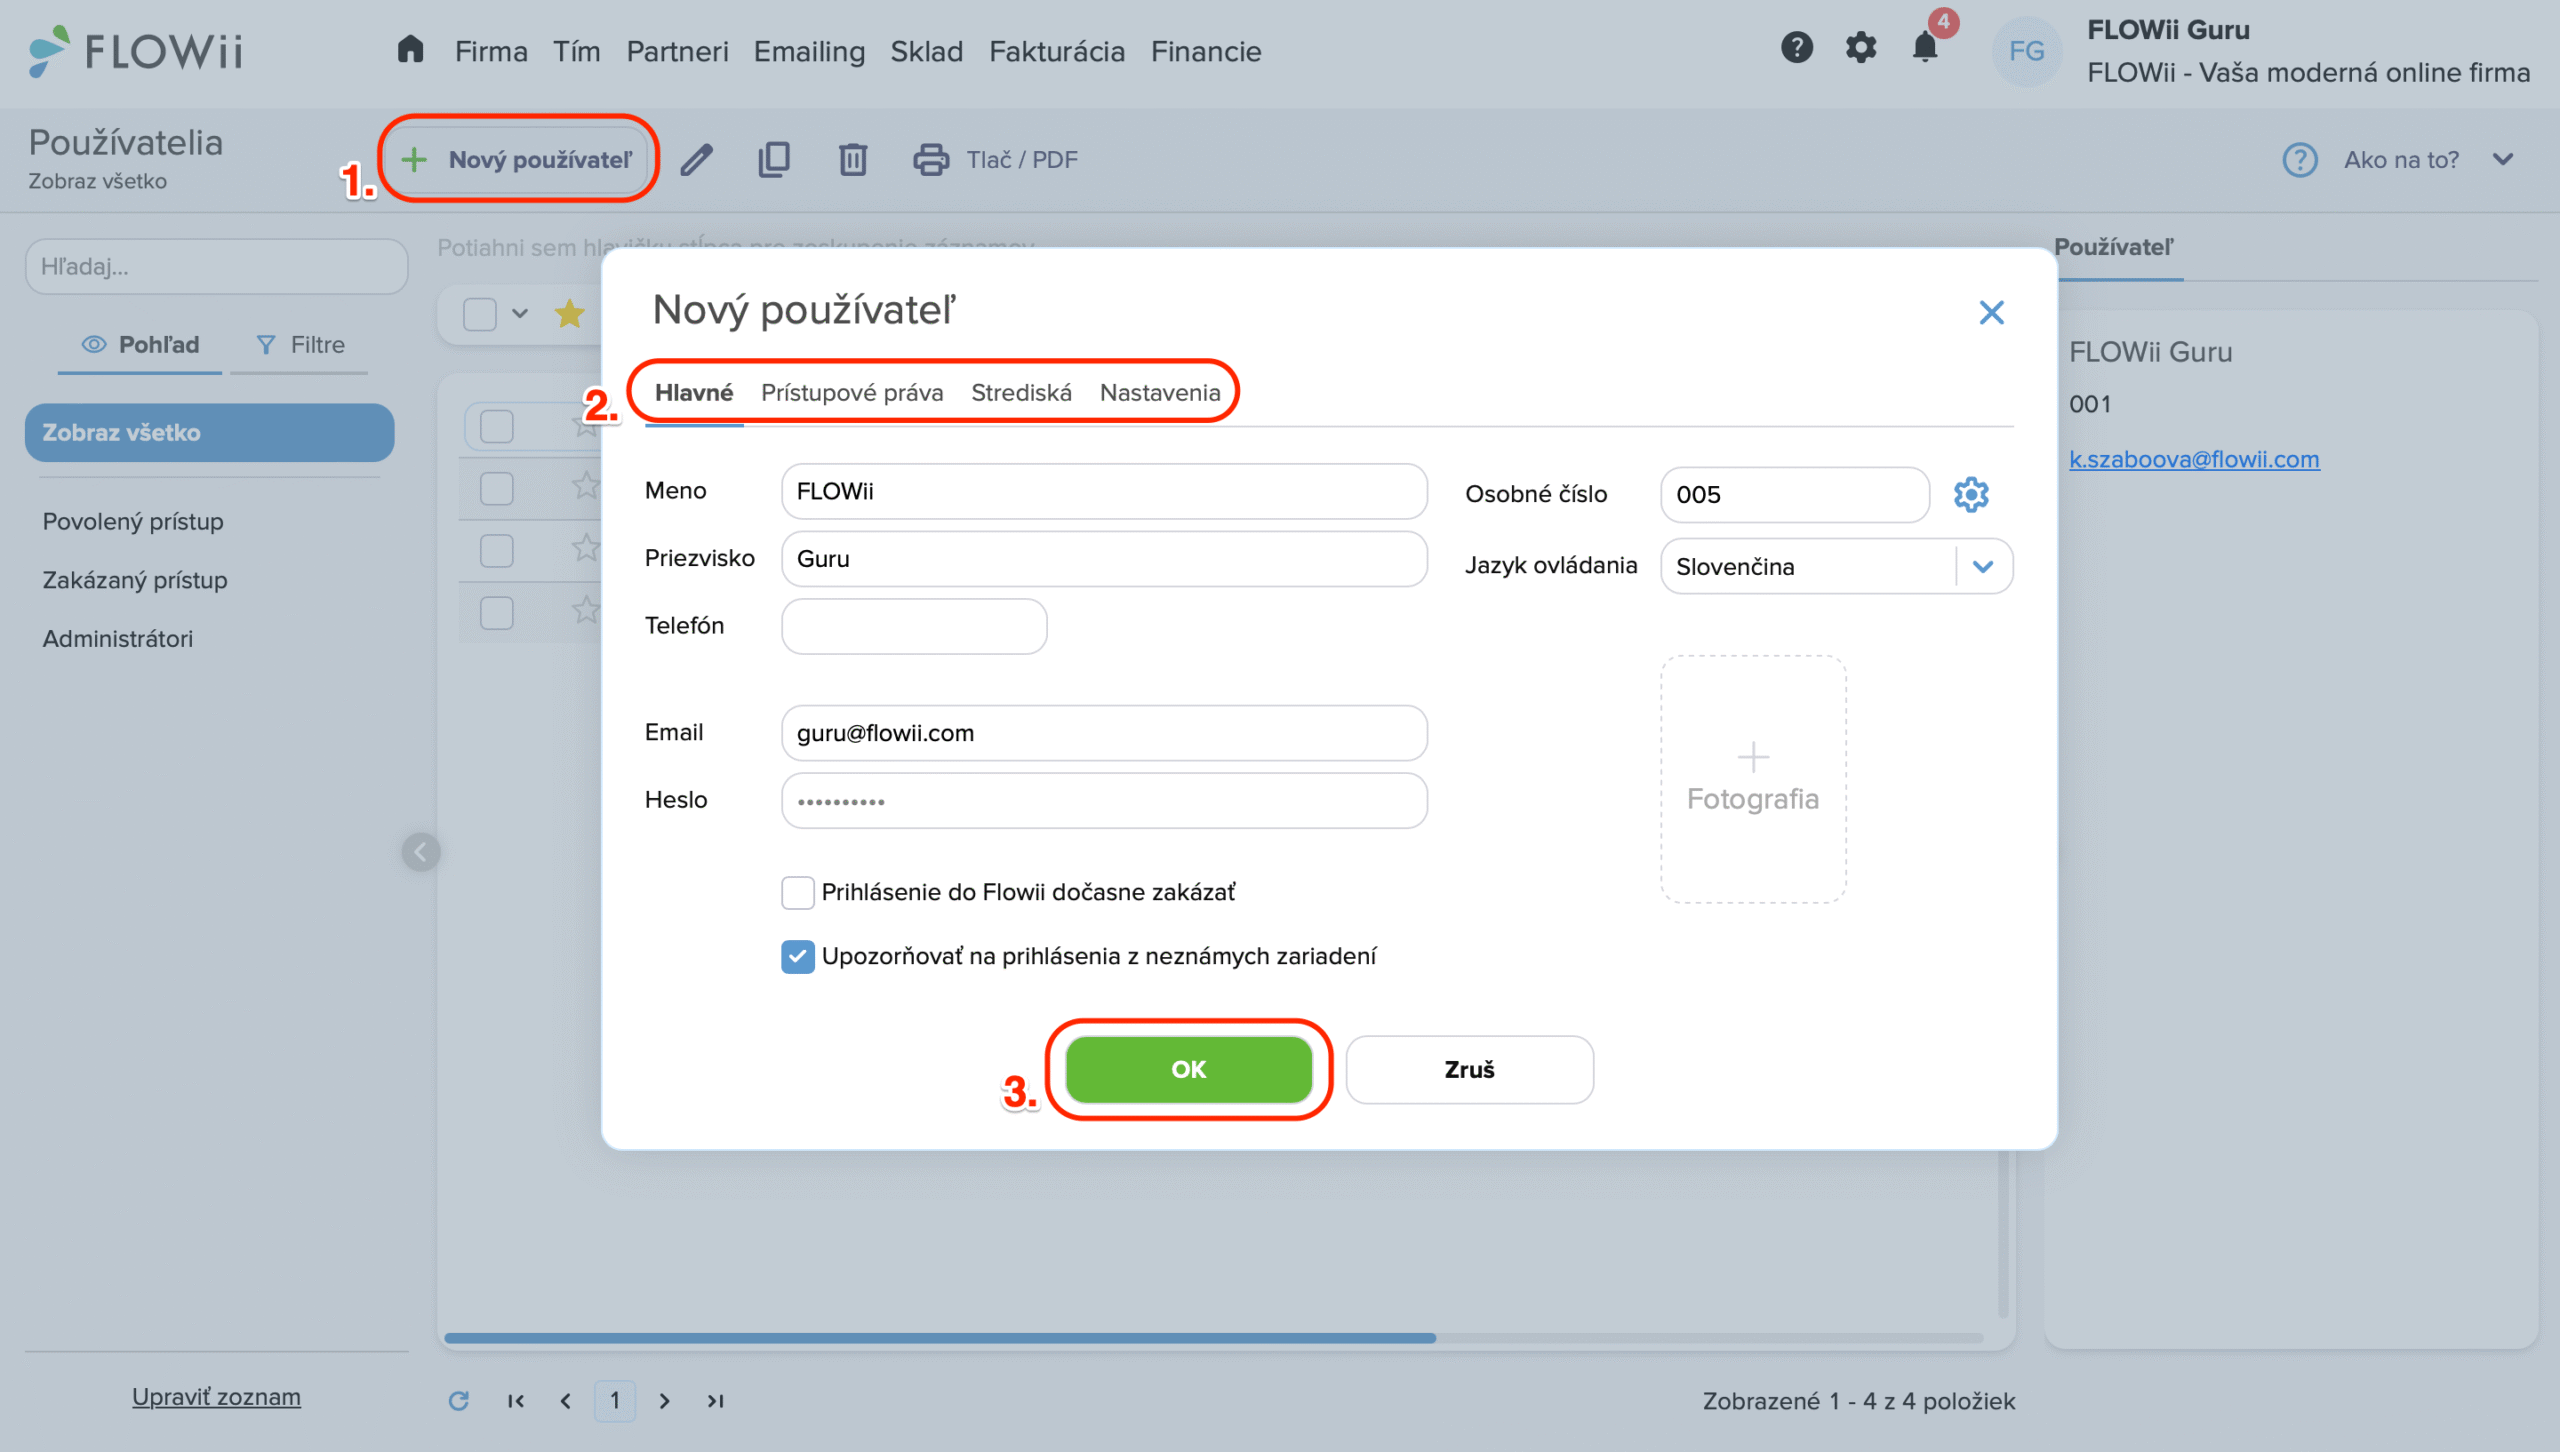Select the Filtre tab
The image size is (2560, 1452).
pyautogui.click(x=299, y=345)
